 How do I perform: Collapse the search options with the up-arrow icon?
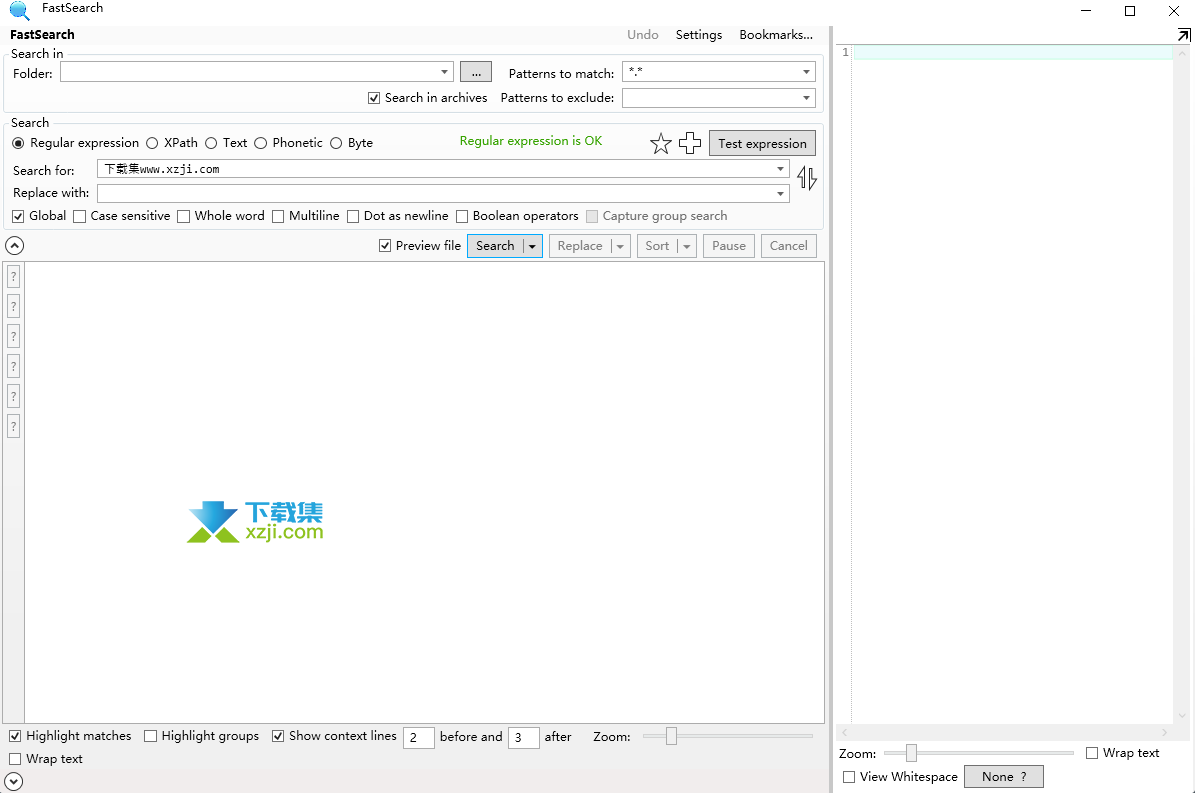click(14, 245)
